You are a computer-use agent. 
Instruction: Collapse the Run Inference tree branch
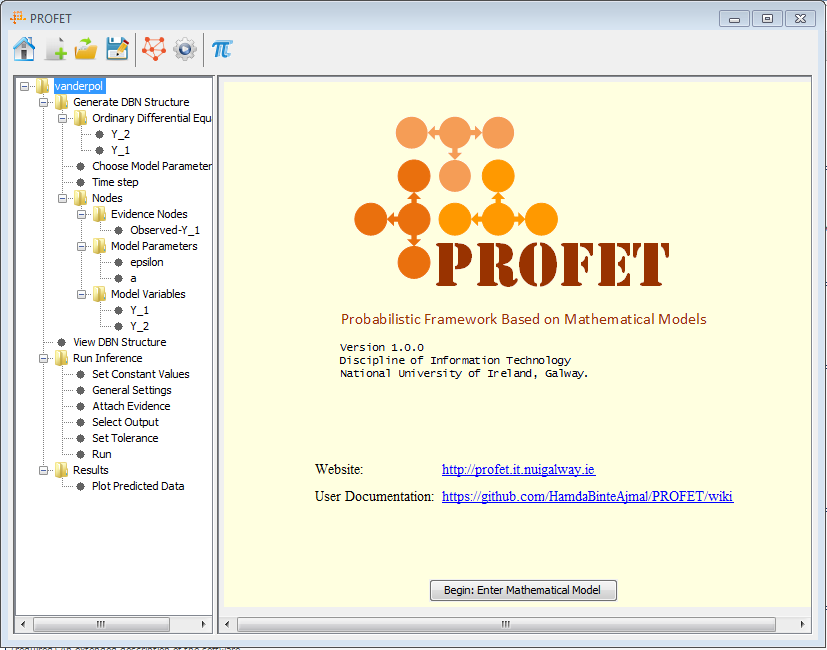point(43,358)
